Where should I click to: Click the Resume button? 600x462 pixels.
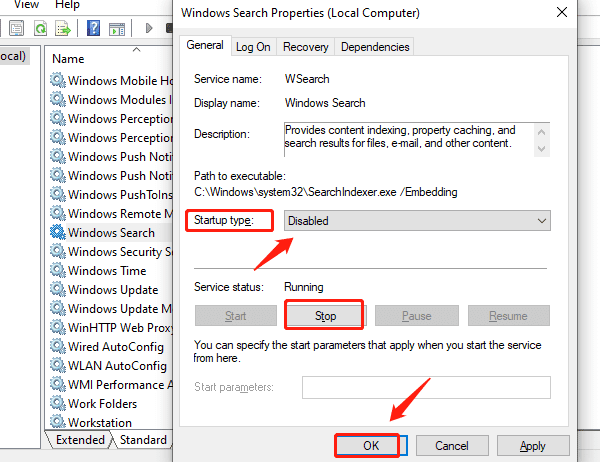(x=509, y=316)
